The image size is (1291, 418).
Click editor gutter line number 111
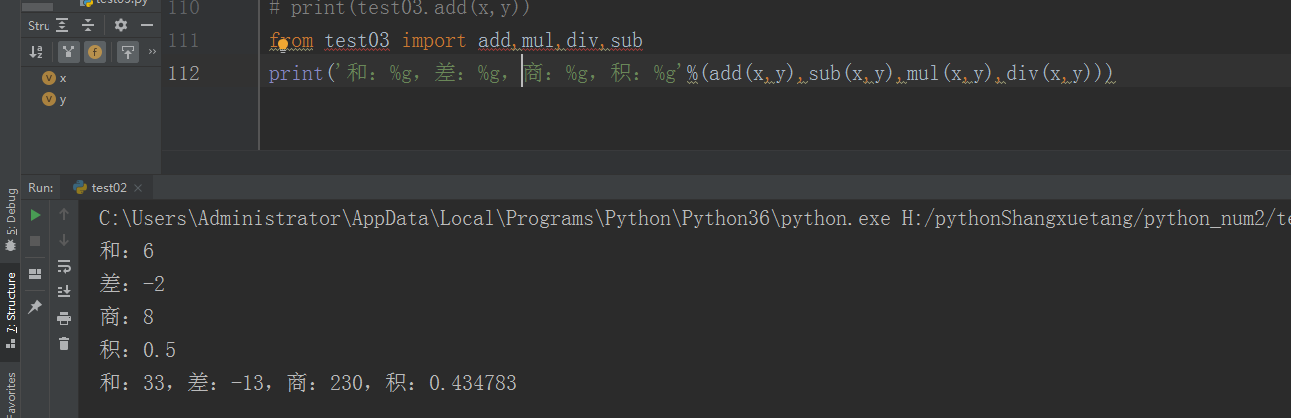[x=185, y=41]
